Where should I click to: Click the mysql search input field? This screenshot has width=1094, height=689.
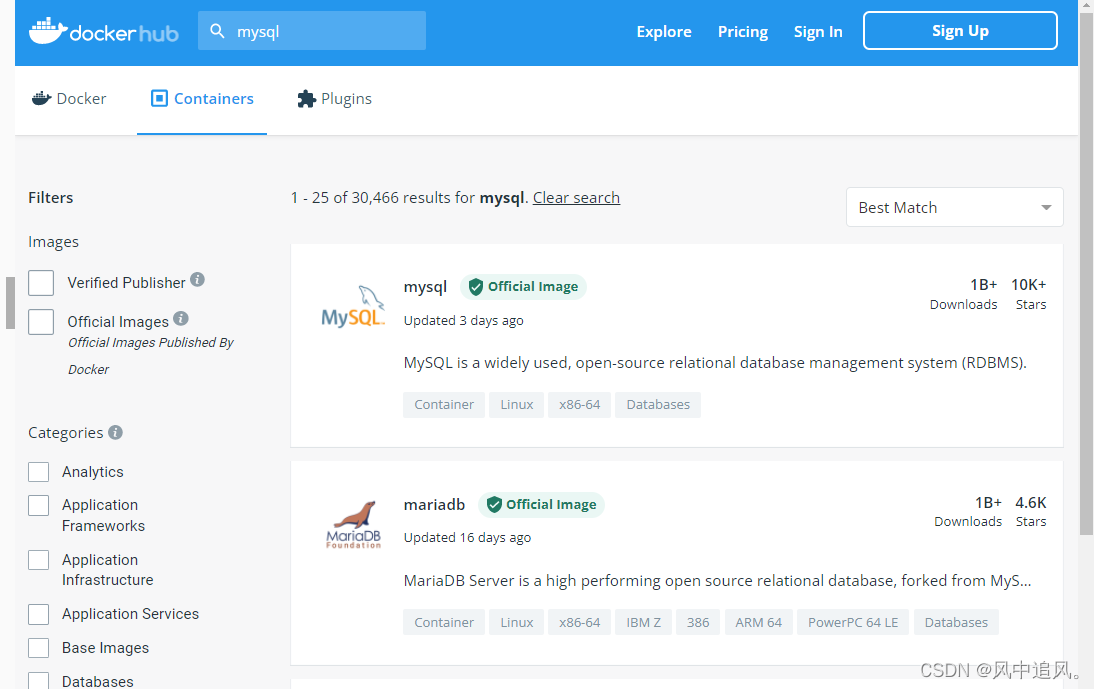point(312,31)
